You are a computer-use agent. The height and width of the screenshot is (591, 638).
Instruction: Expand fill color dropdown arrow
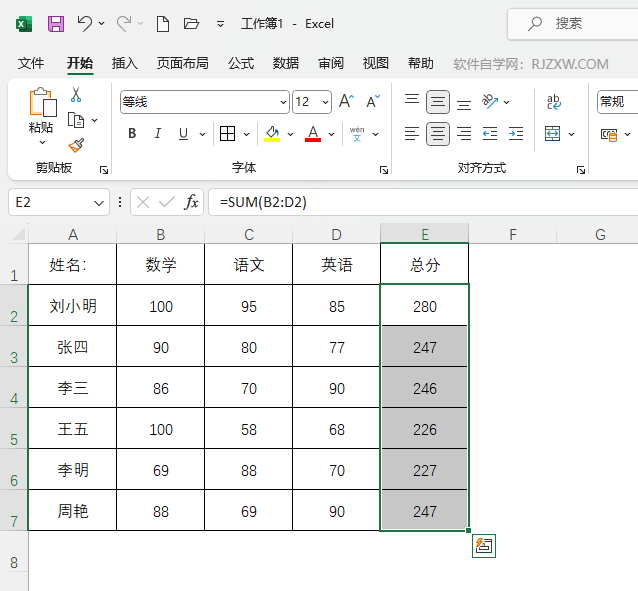click(x=290, y=134)
